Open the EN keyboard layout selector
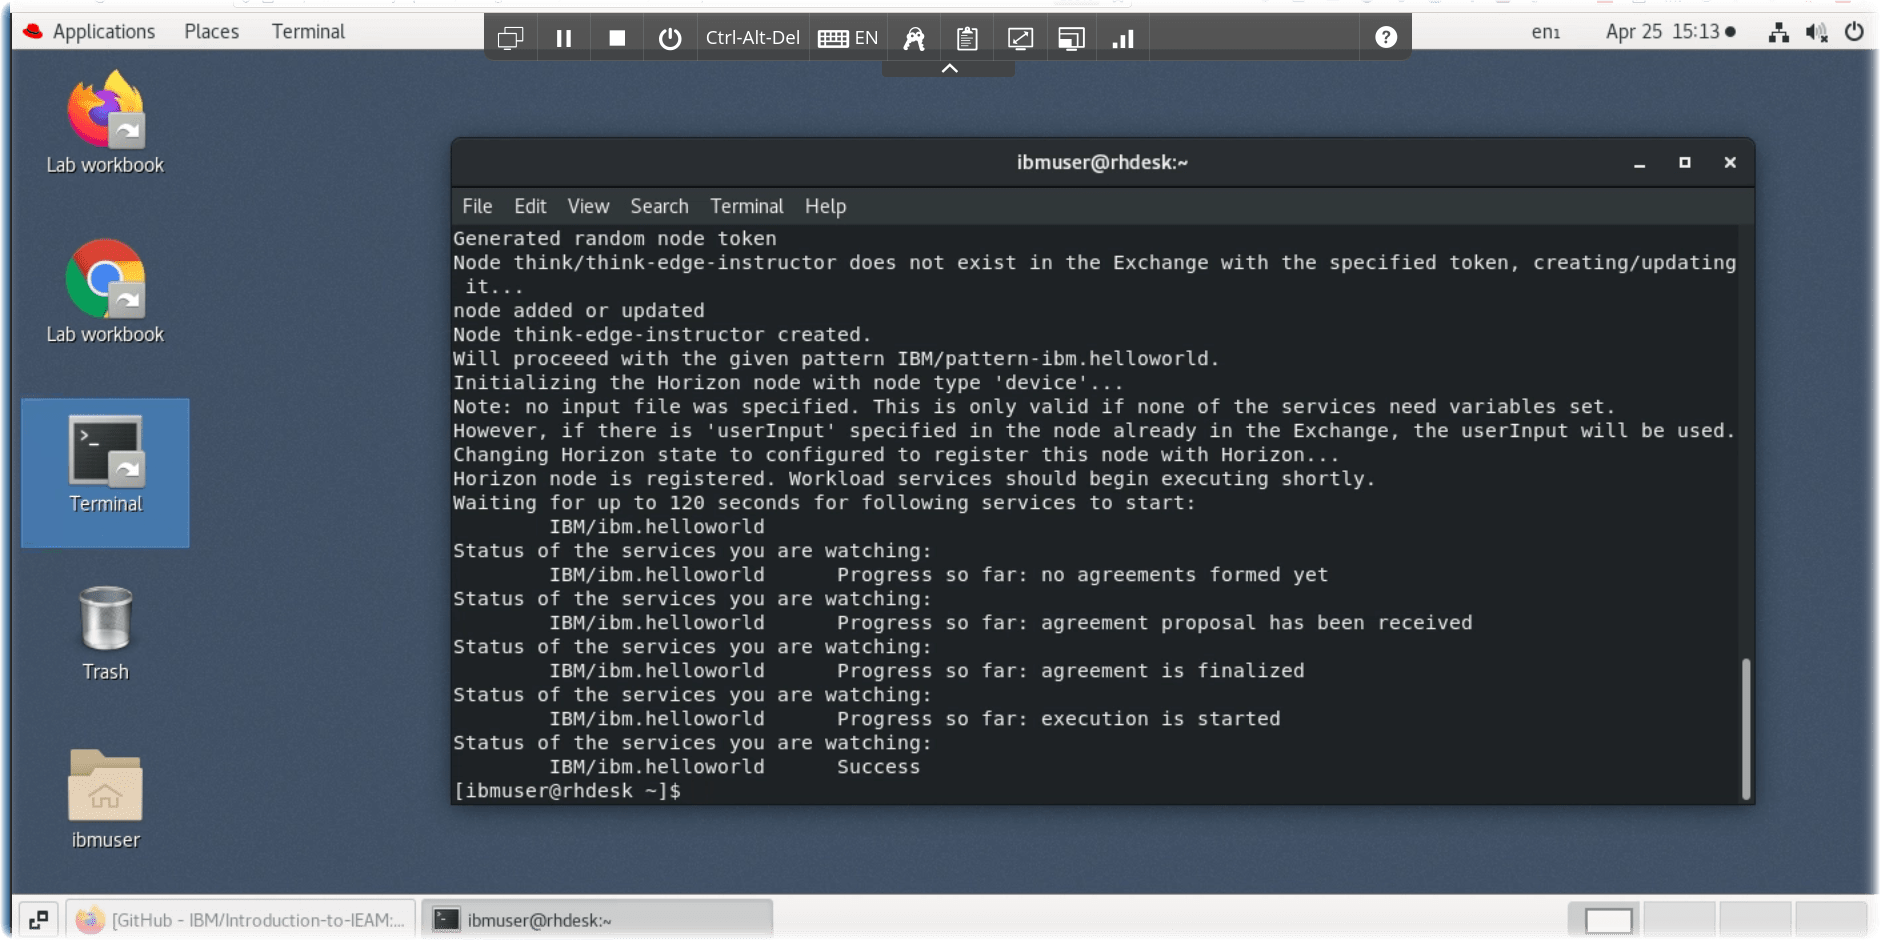Screen dimensions: 1880x940 pos(848,38)
